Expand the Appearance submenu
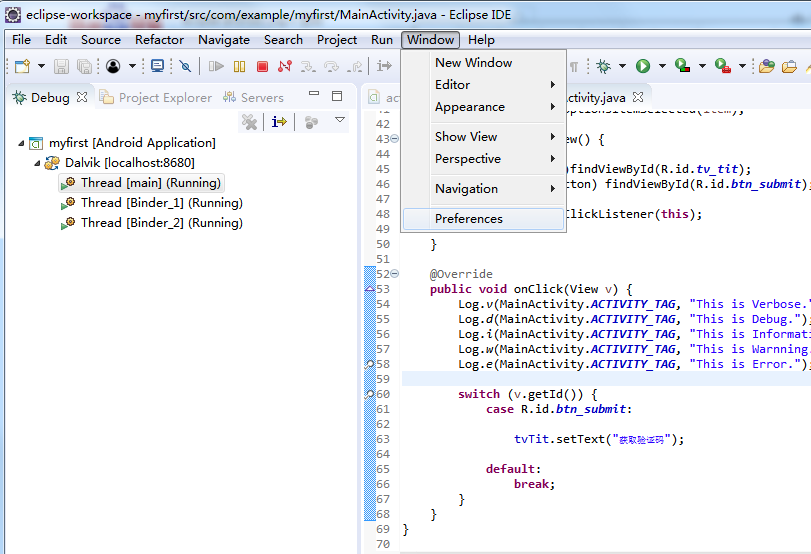This screenshot has height=554, width=811. 484,107
